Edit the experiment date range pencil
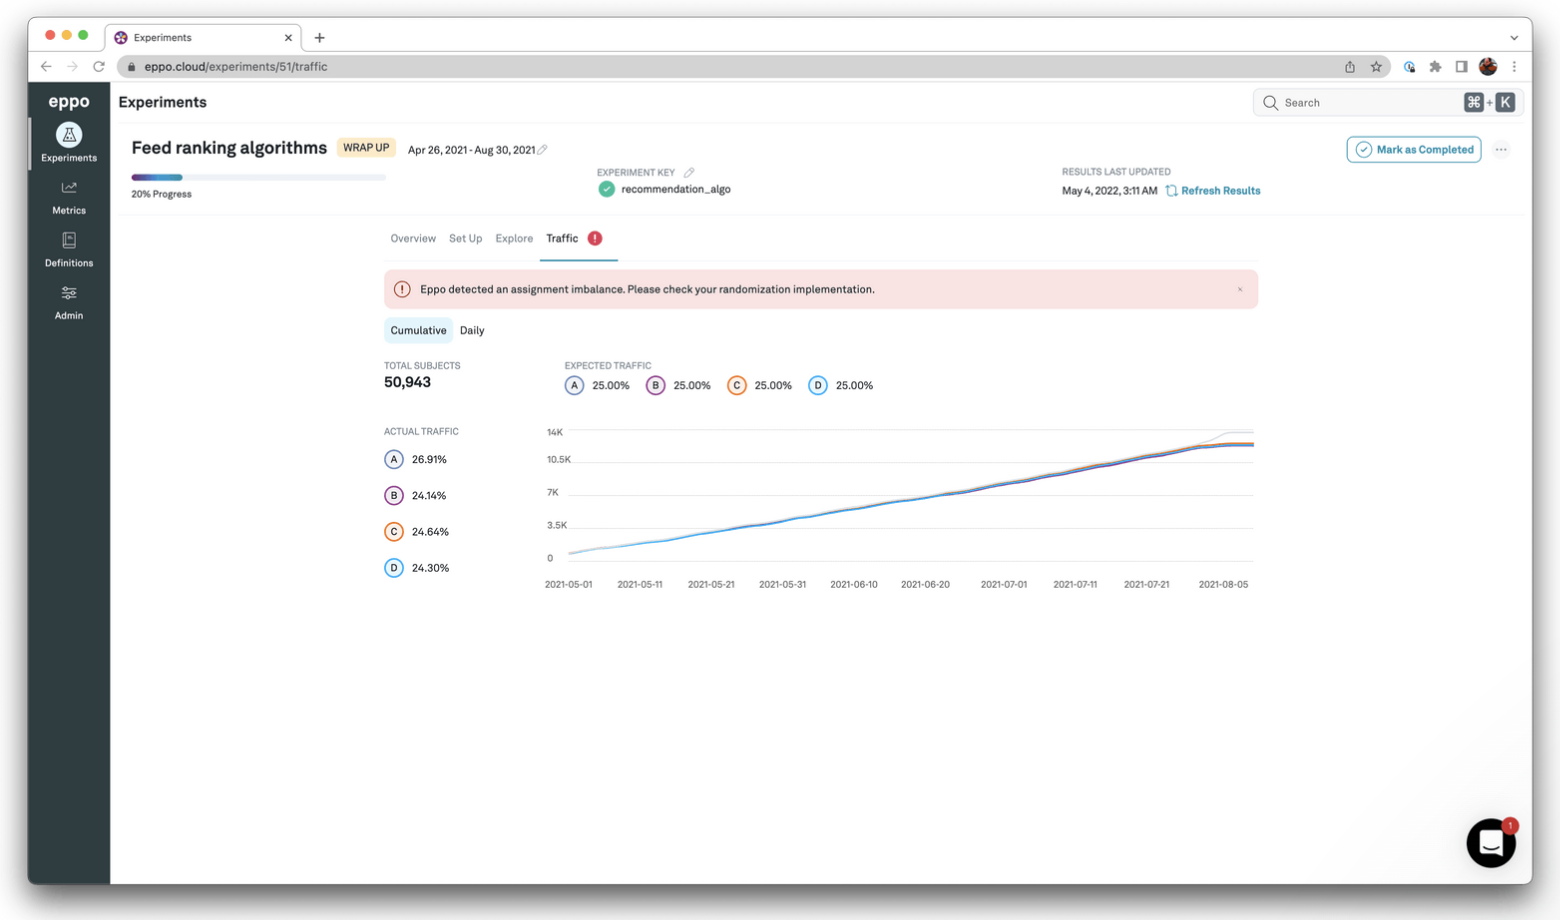Viewport: 1560px width, 920px height. pos(543,150)
